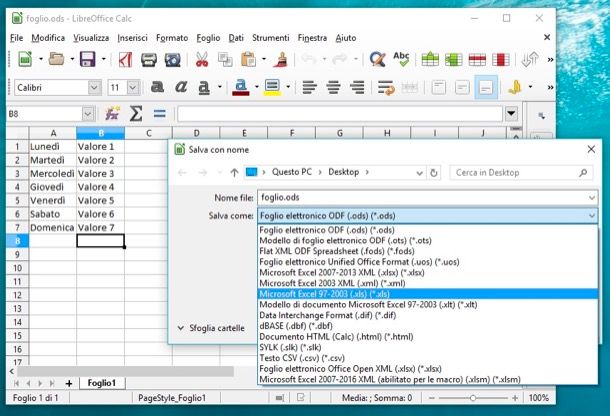Viewport: 610px width, 416px height.
Task: Open Print Preview icon
Action: [172, 60]
